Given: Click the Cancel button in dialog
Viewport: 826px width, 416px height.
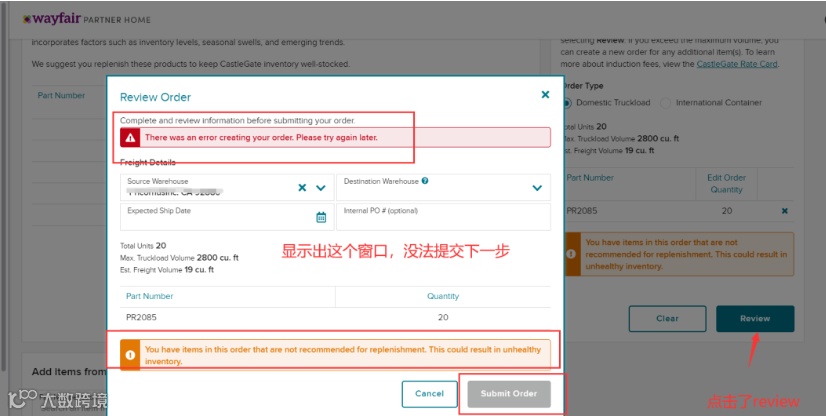Looking at the screenshot, I should (x=429, y=394).
